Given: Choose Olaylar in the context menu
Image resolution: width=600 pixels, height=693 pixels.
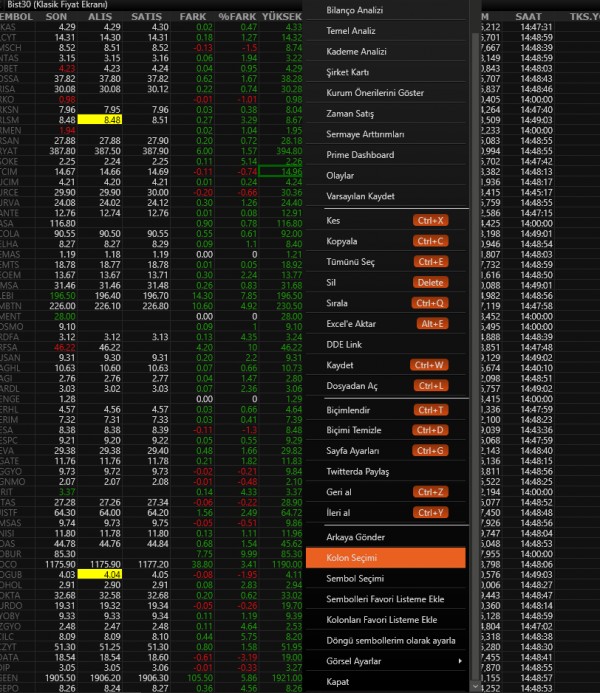Looking at the screenshot, I should pyautogui.click(x=385, y=175).
